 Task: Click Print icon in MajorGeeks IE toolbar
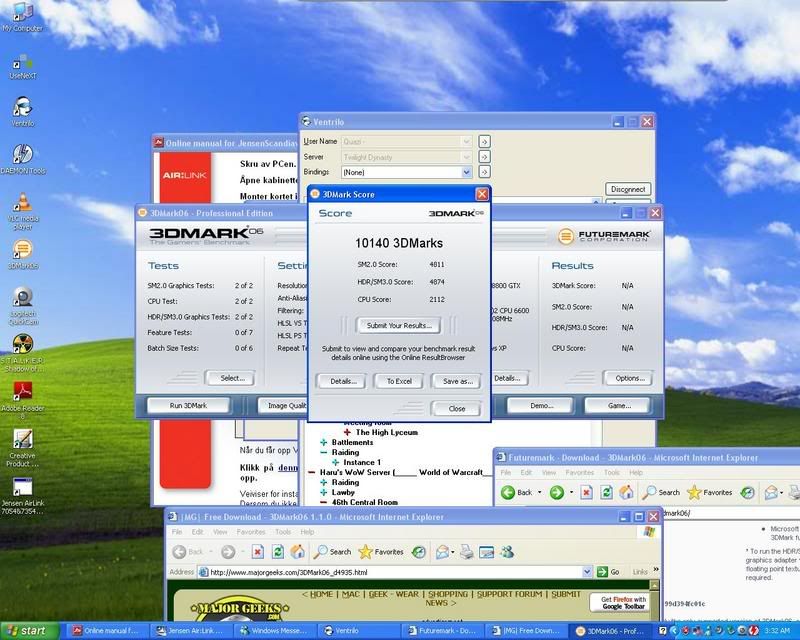(466, 552)
